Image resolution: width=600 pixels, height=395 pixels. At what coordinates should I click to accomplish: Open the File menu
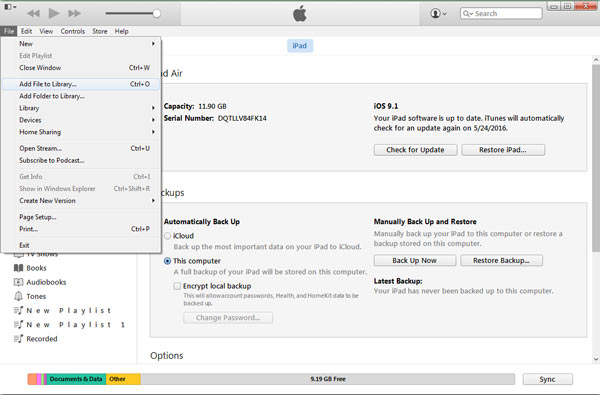click(9, 31)
